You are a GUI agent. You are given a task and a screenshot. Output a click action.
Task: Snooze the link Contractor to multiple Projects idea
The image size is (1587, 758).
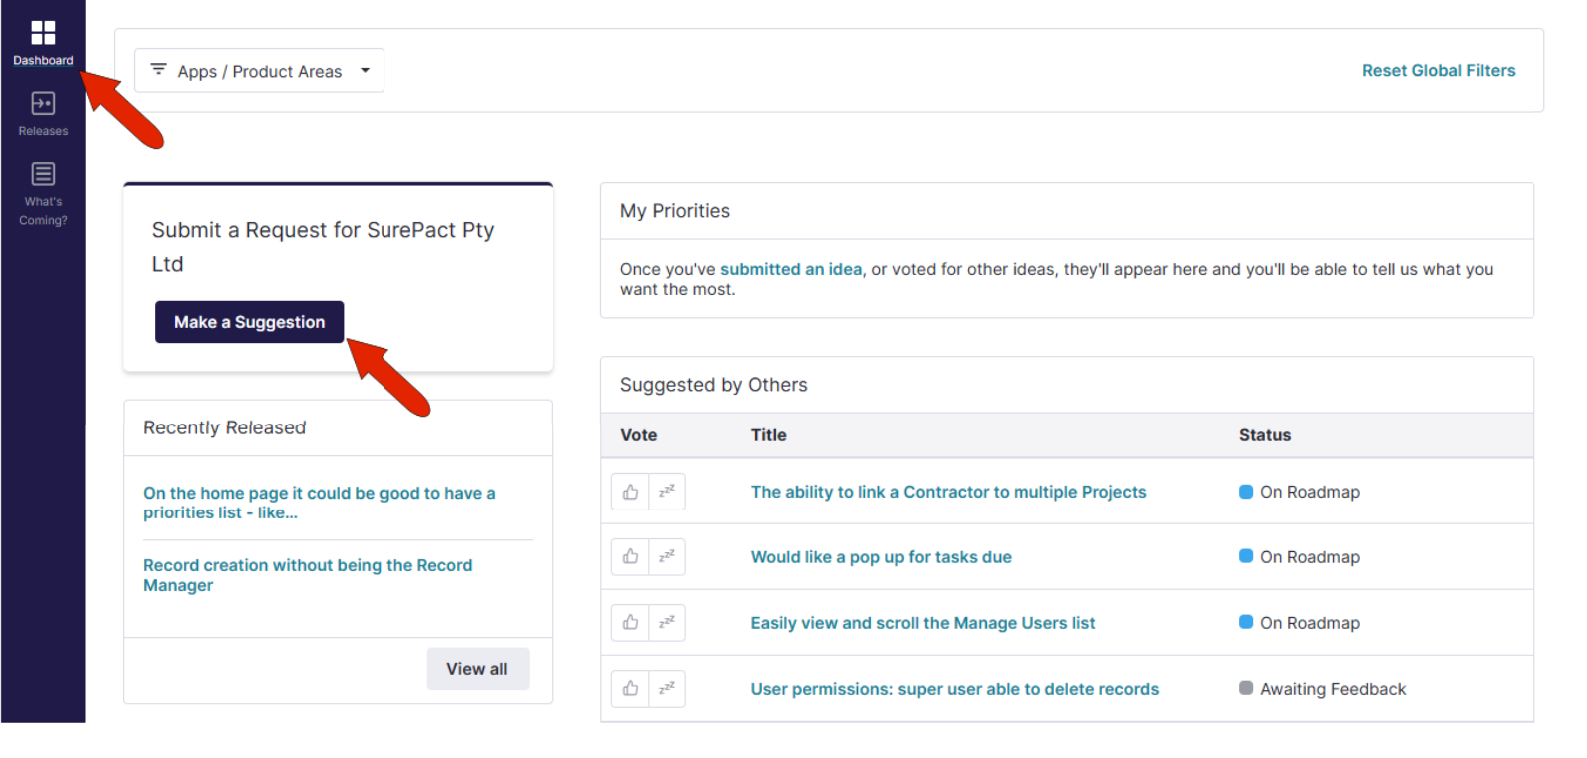[667, 492]
